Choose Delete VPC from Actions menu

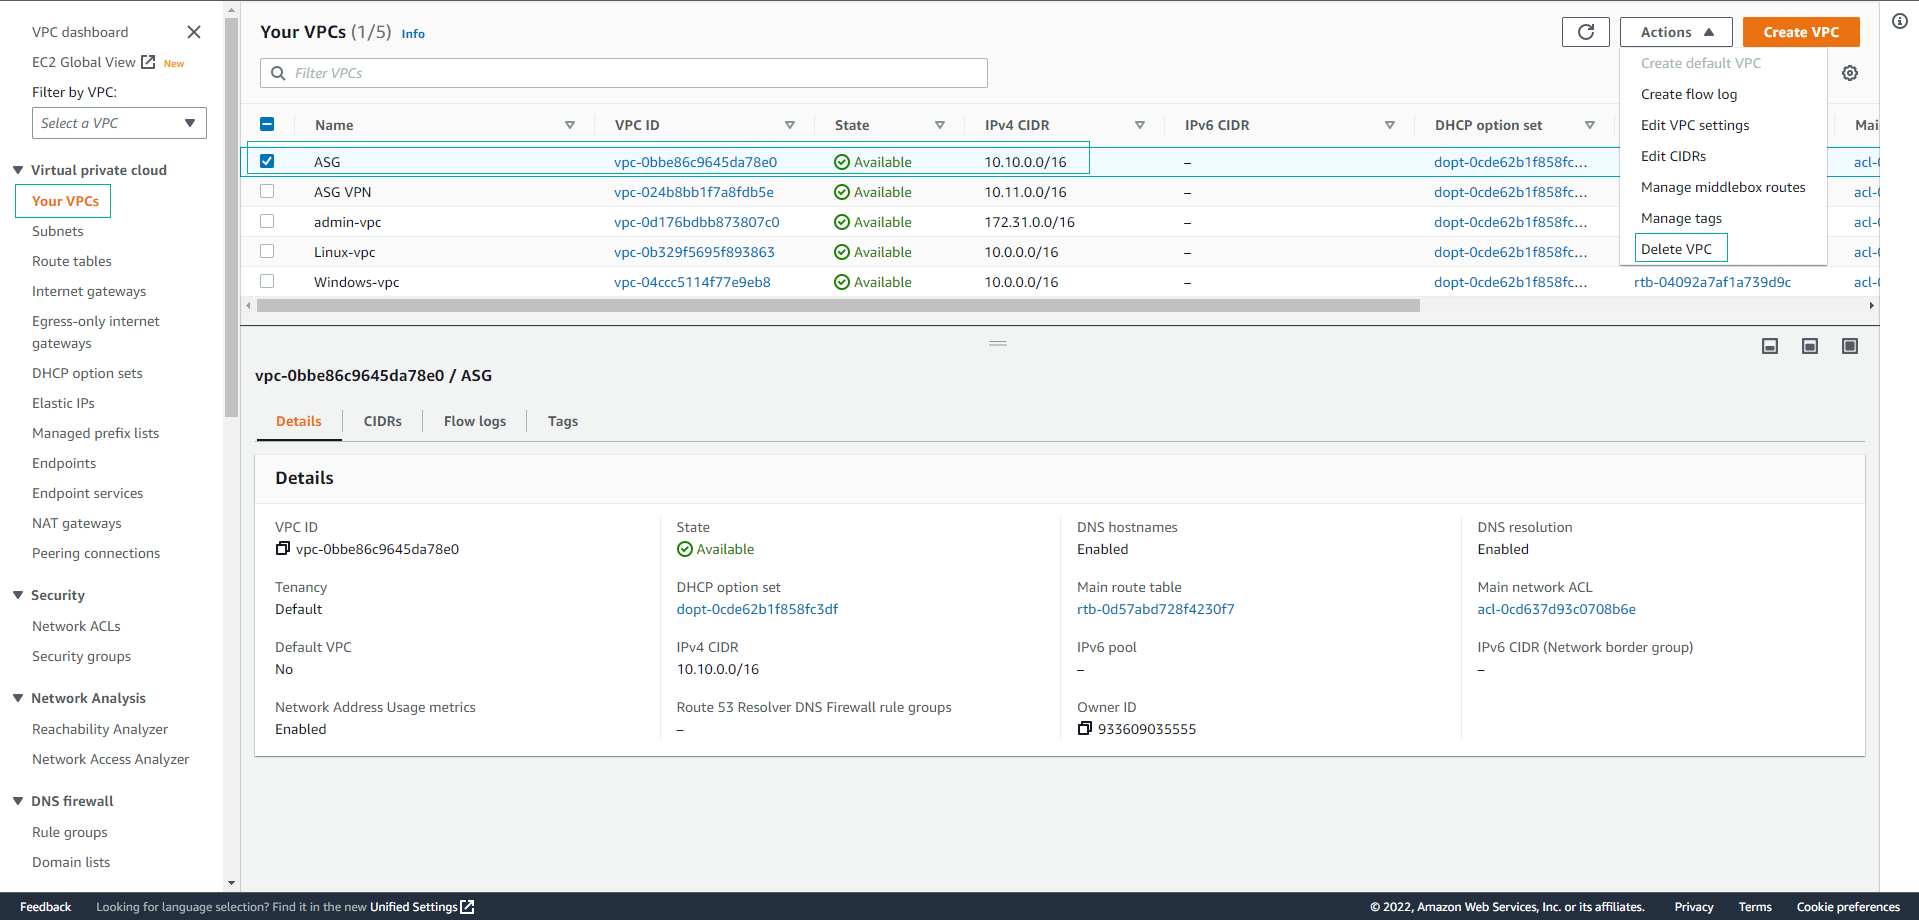(x=1677, y=249)
